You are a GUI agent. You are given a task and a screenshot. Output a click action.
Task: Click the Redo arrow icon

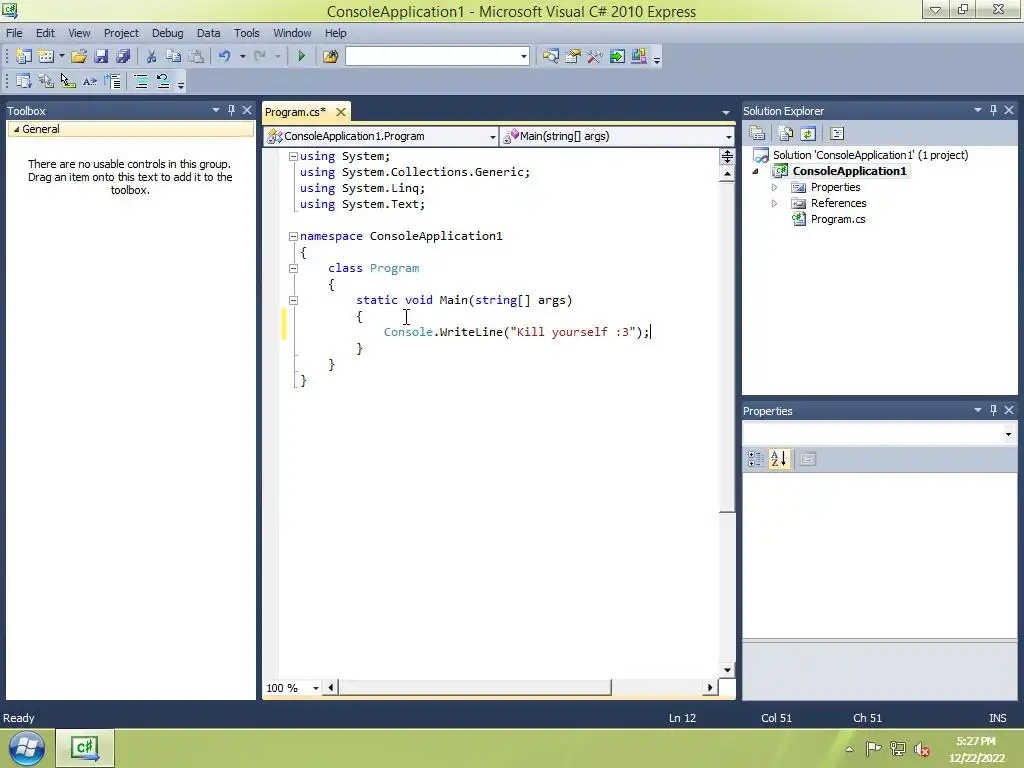pos(260,57)
